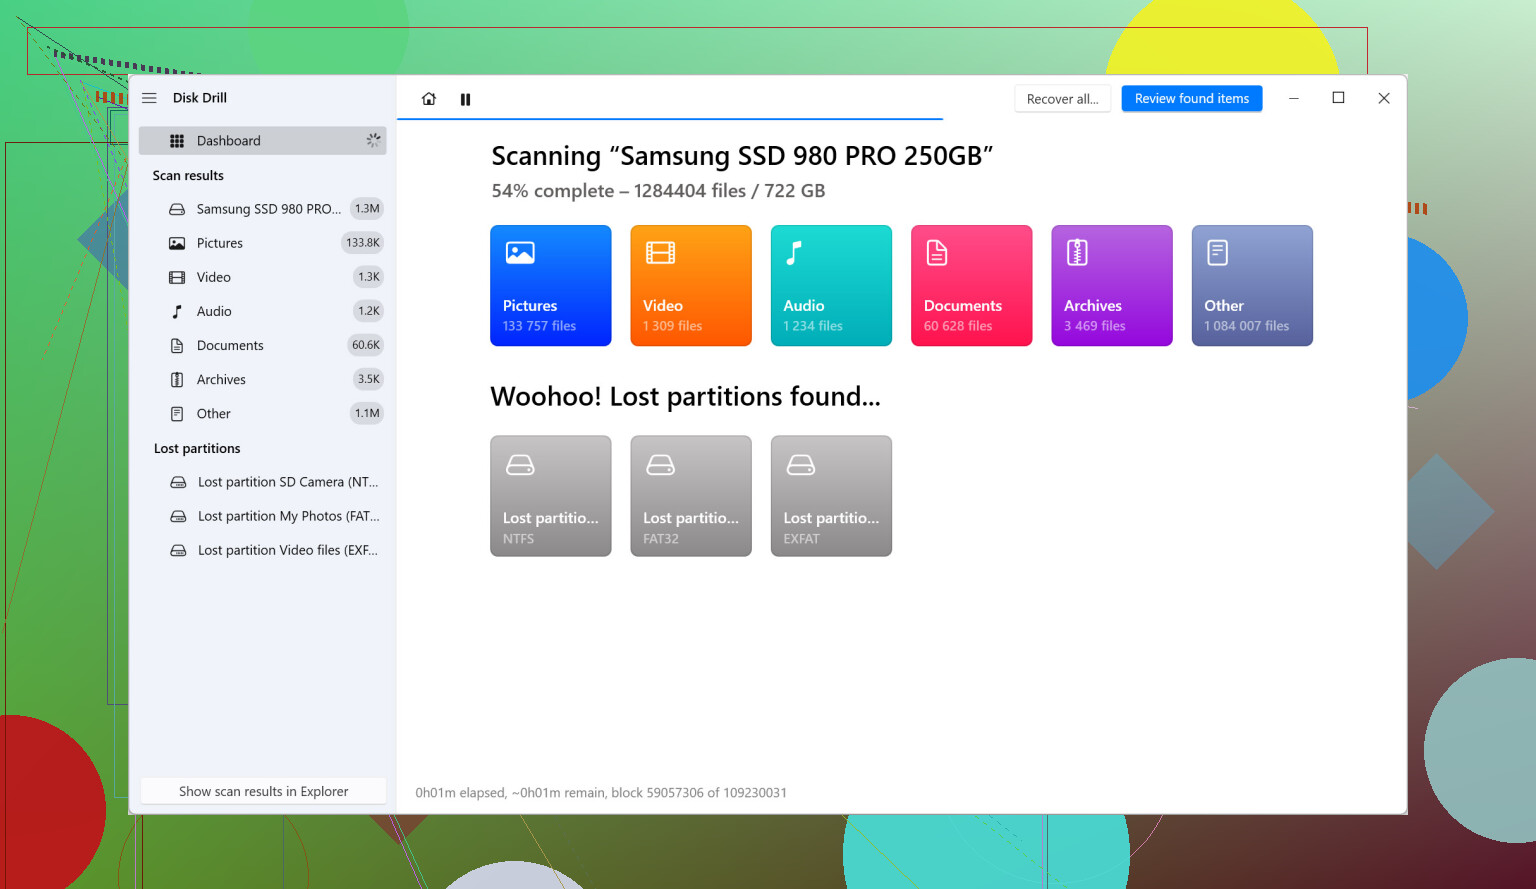Click the drive icon on NTFS lost partition card
The image size is (1536, 889).
click(x=520, y=465)
